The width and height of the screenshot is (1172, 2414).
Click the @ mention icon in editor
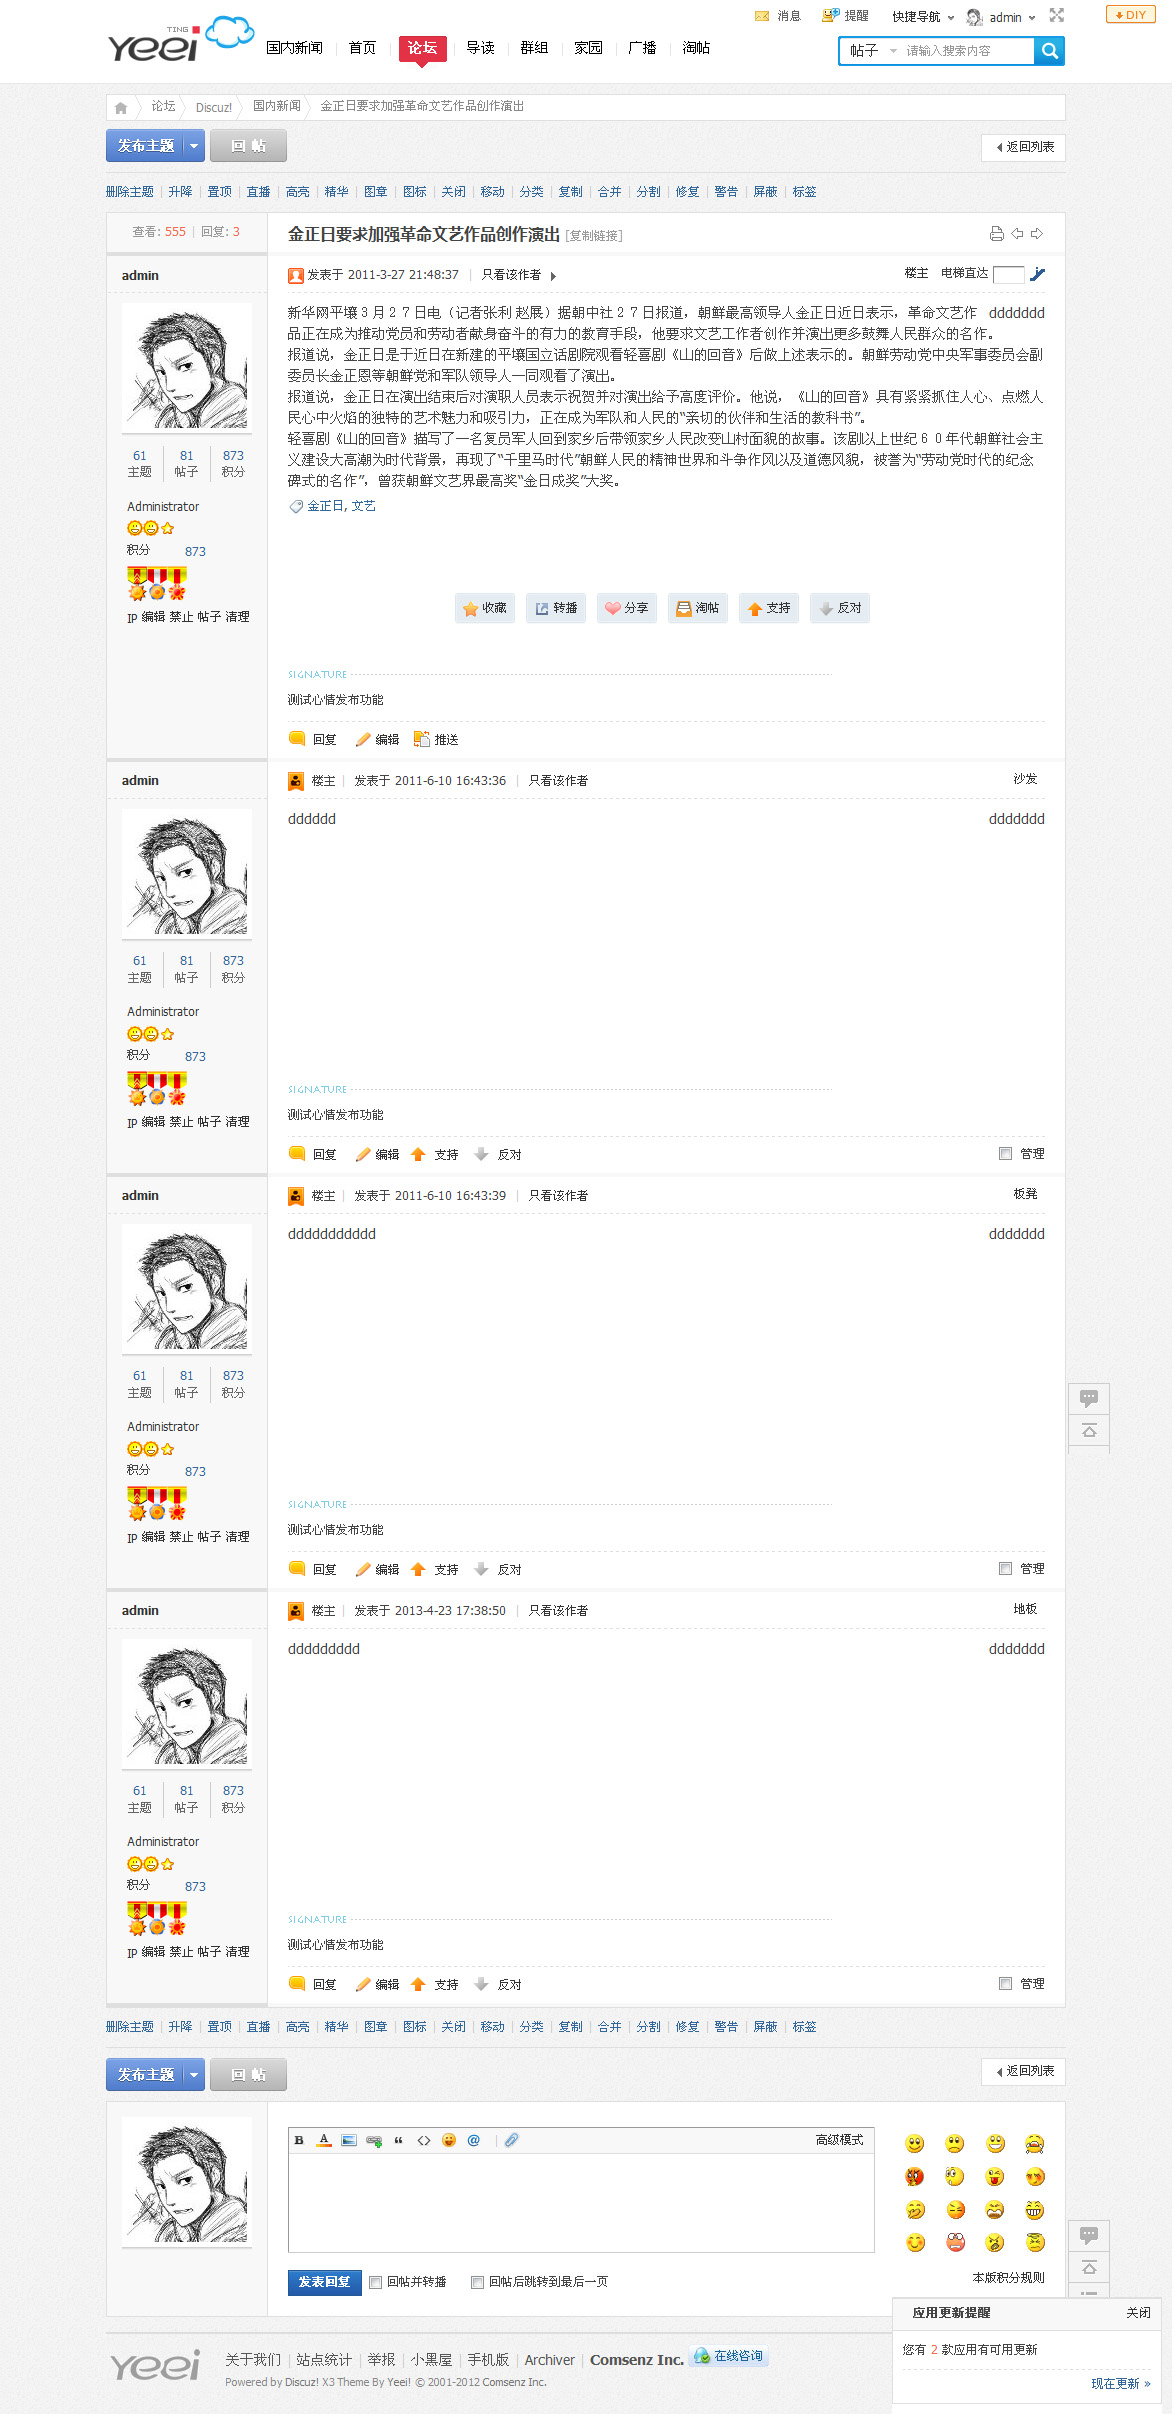point(474,2140)
